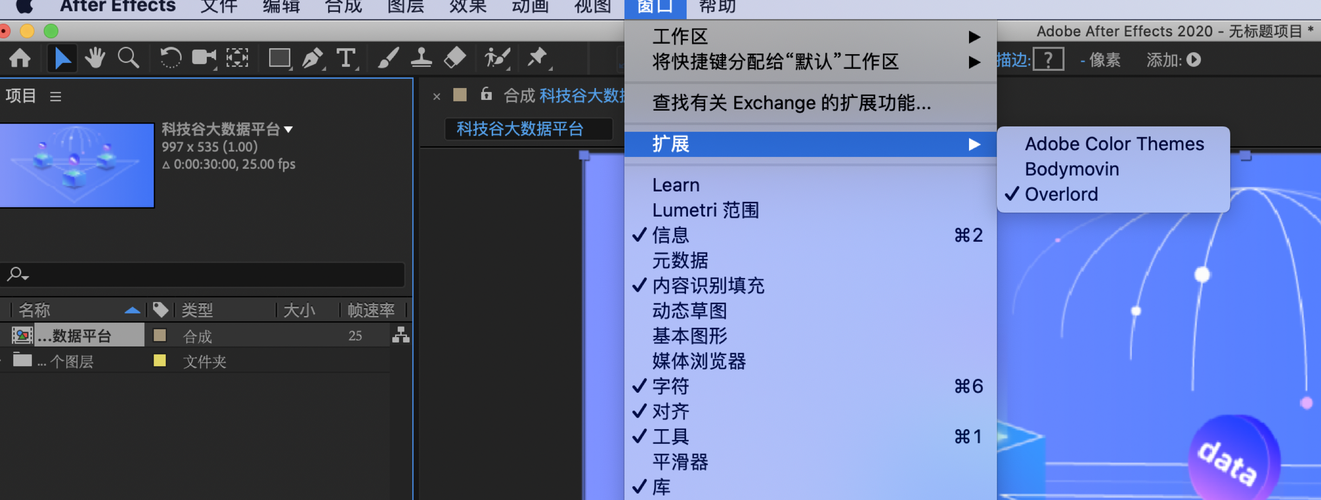Click the Project panel search field
This screenshot has width=1321, height=500.
pos(203,274)
